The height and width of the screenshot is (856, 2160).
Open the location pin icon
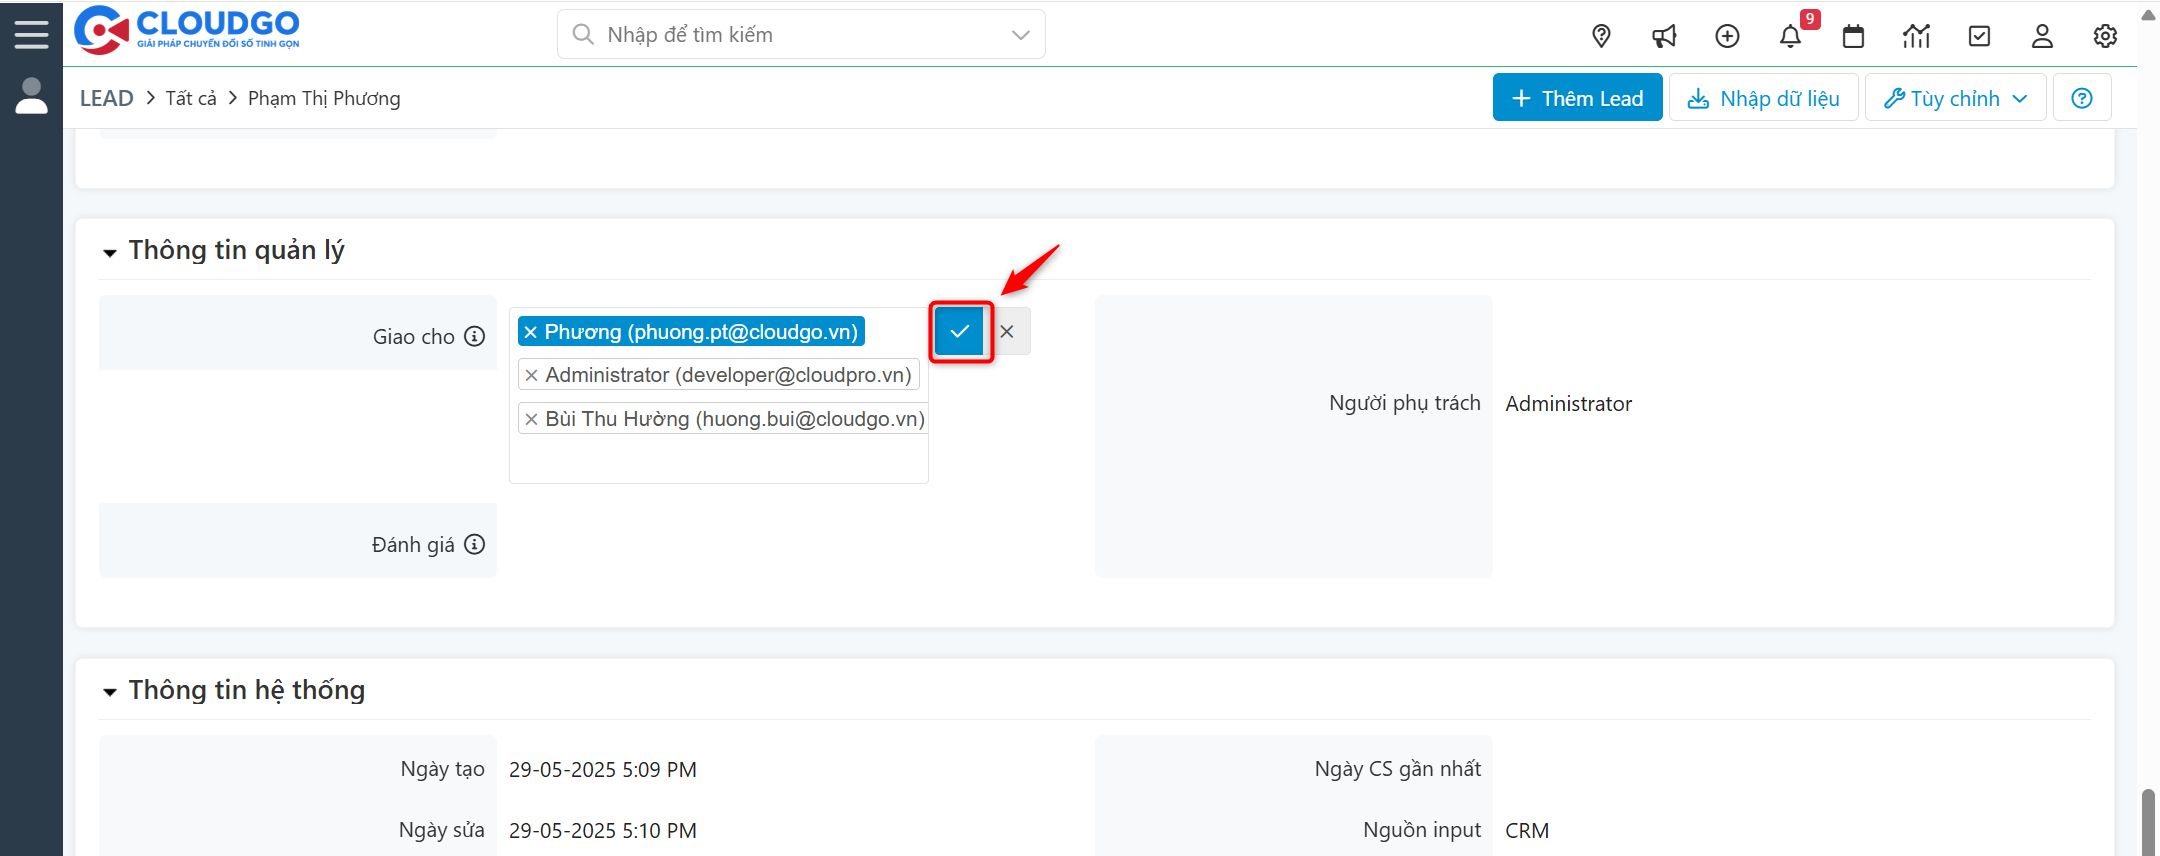1601,36
